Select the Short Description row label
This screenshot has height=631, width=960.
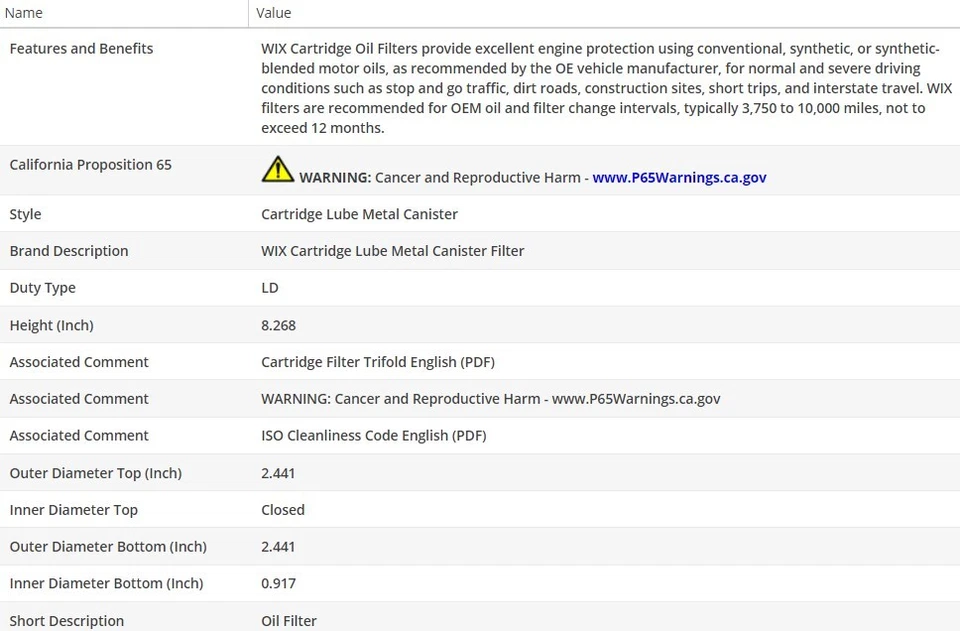[x=67, y=621]
